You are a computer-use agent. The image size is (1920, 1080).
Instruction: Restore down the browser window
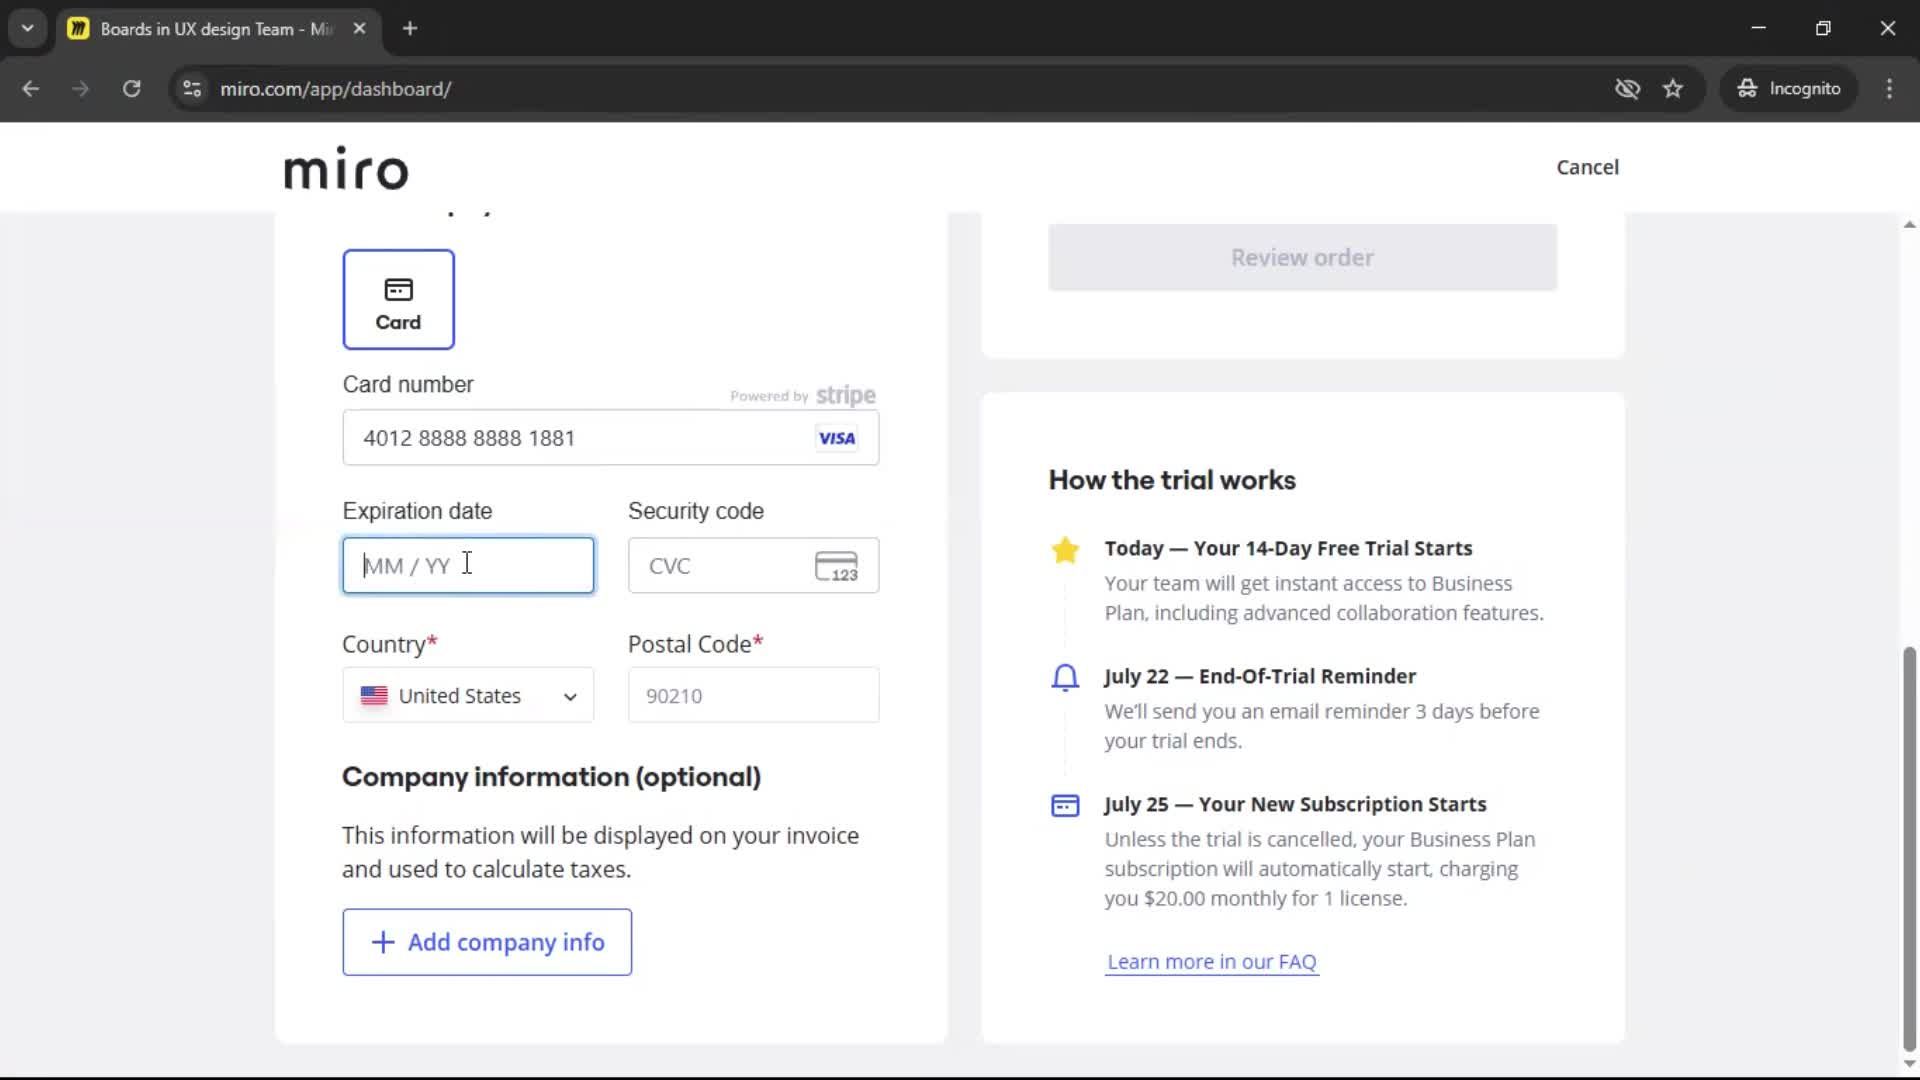tap(1823, 28)
